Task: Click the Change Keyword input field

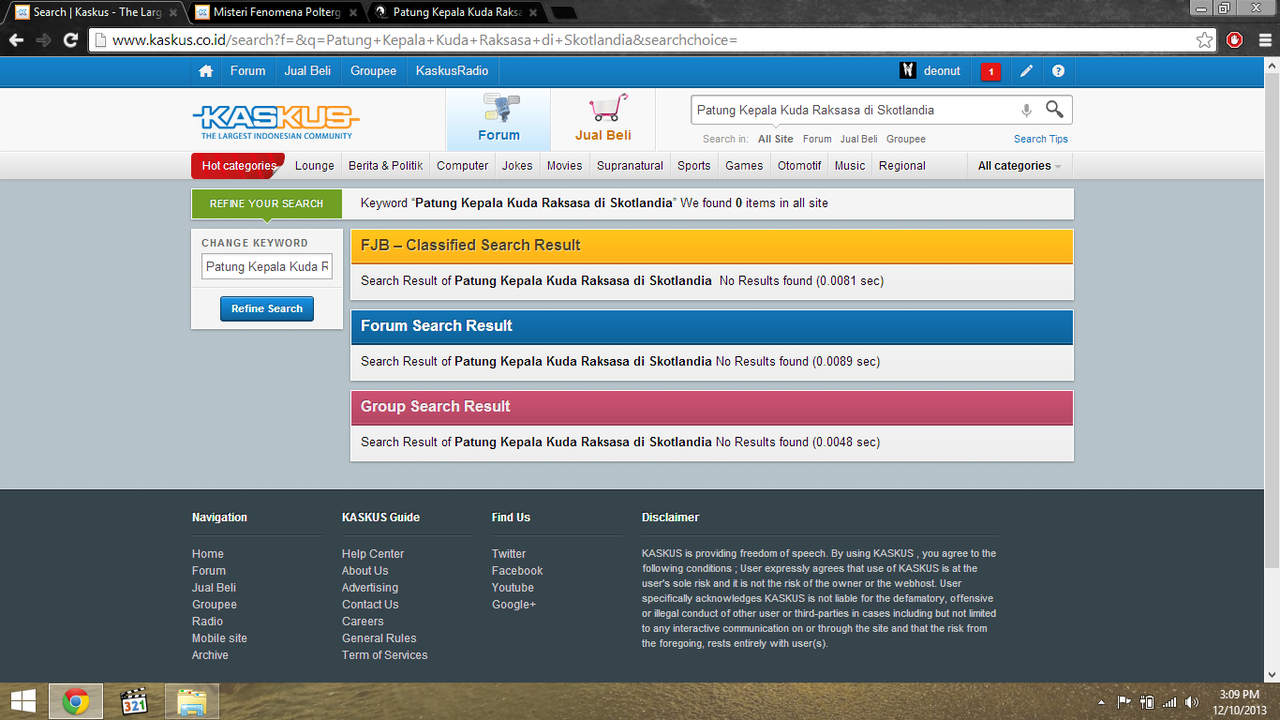Action: click(267, 267)
